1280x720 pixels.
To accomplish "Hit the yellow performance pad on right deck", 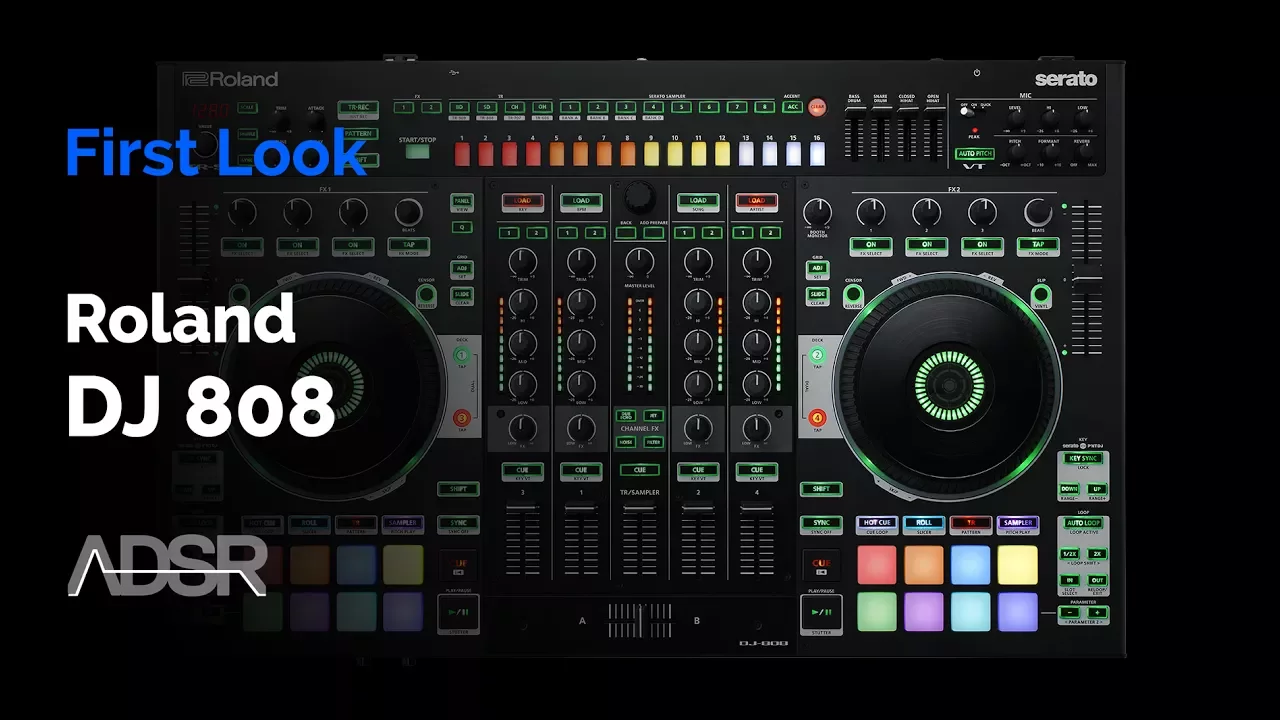I will (1018, 565).
